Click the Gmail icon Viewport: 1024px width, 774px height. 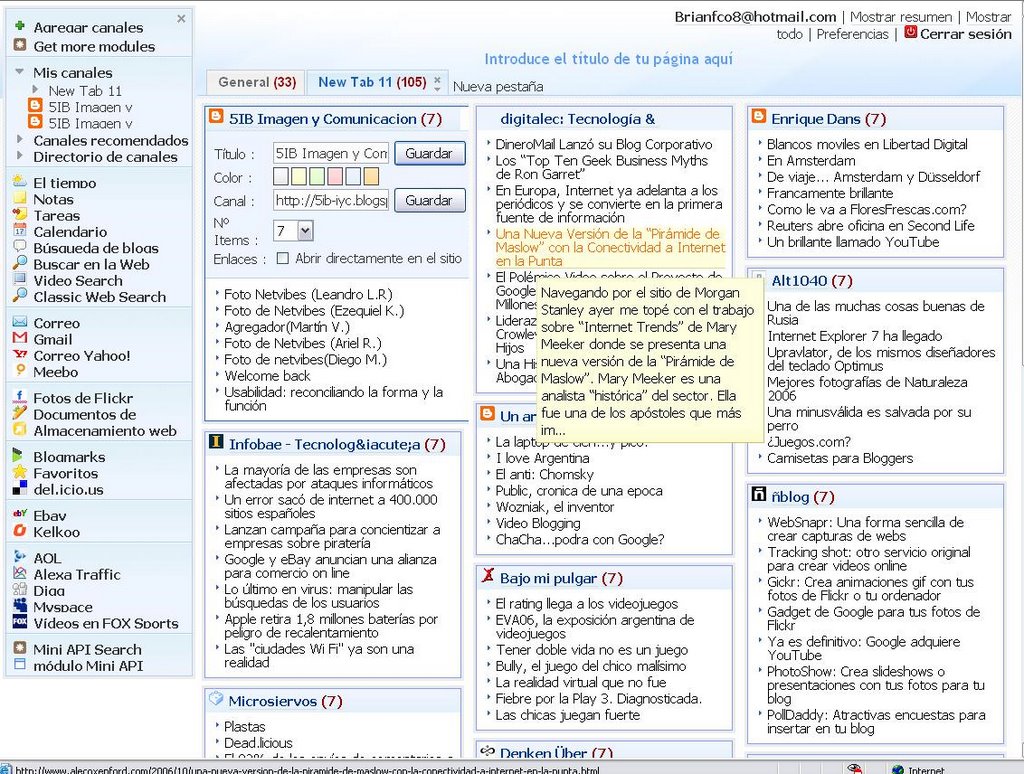coord(20,338)
